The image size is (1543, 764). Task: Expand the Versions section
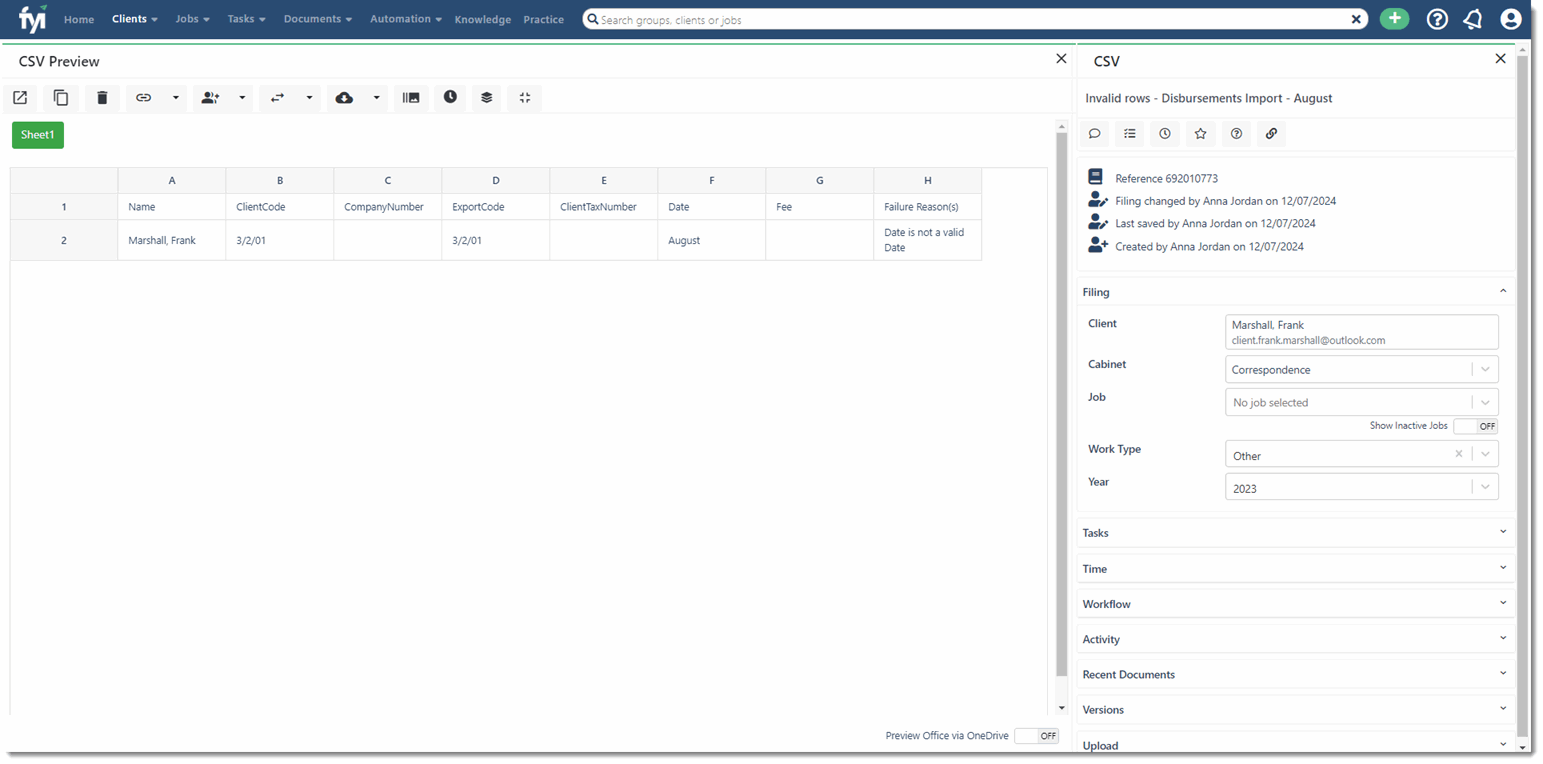(x=1296, y=709)
